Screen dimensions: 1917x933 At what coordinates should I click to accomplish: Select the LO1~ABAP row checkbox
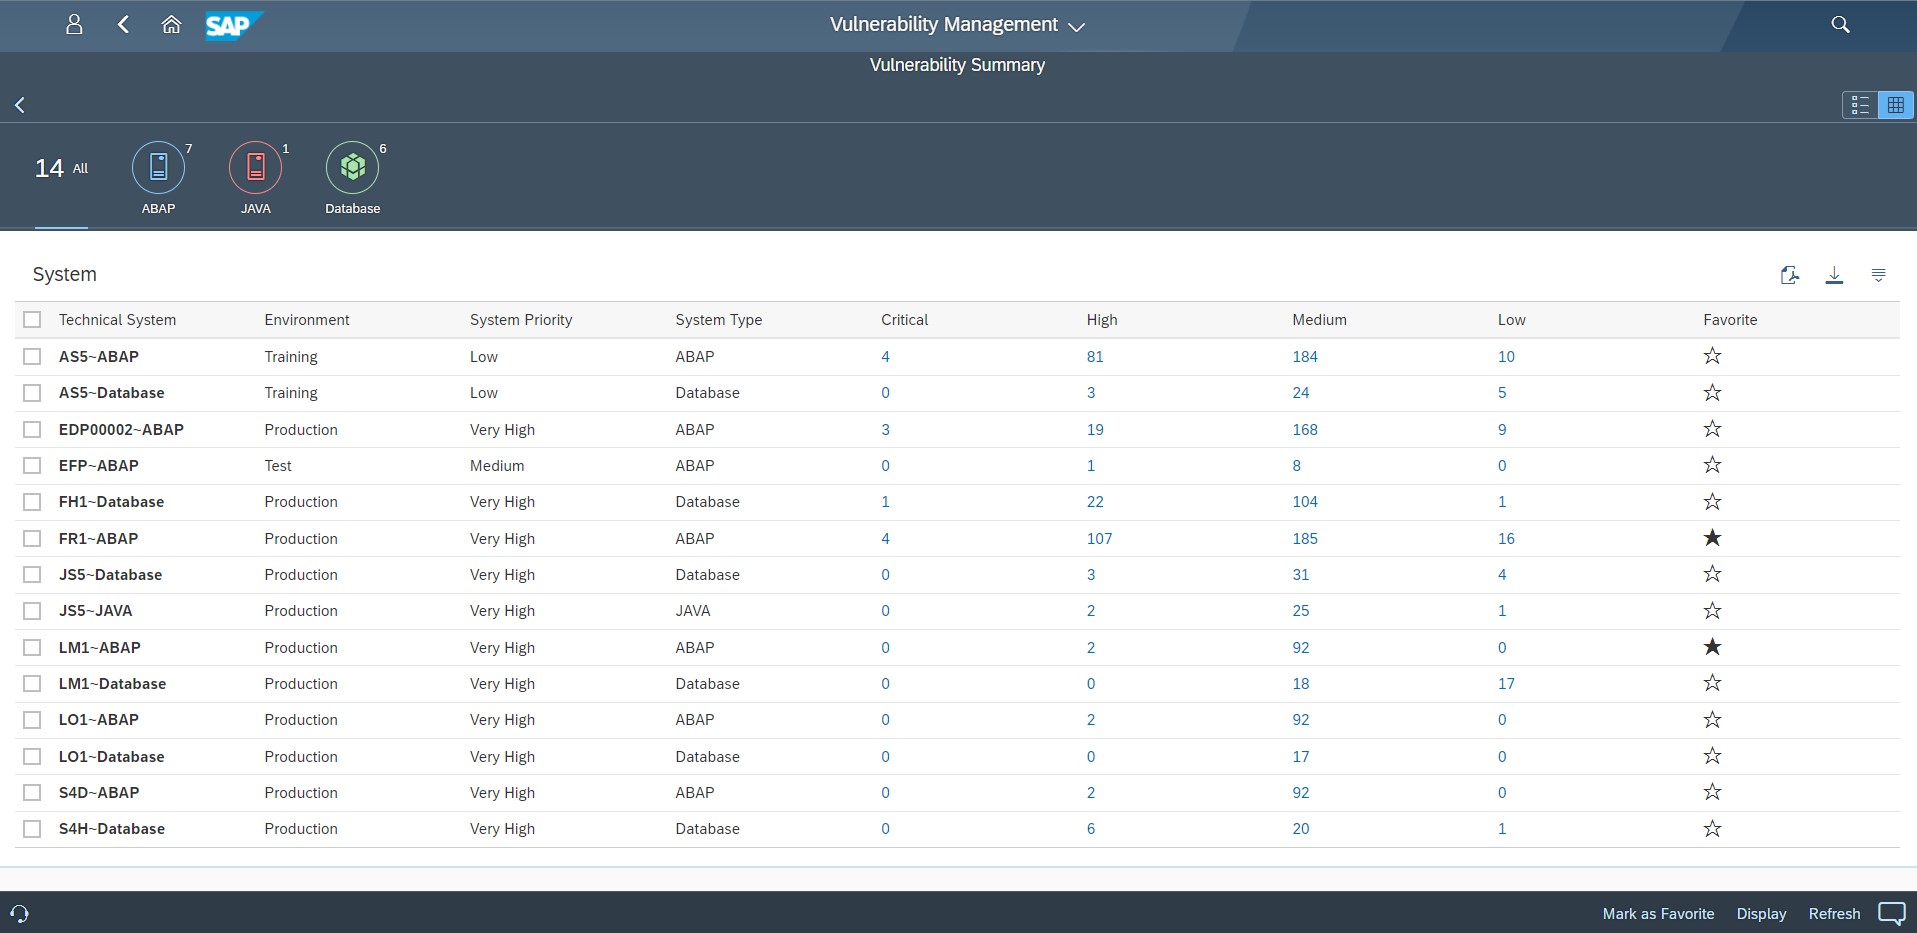coord(32,719)
